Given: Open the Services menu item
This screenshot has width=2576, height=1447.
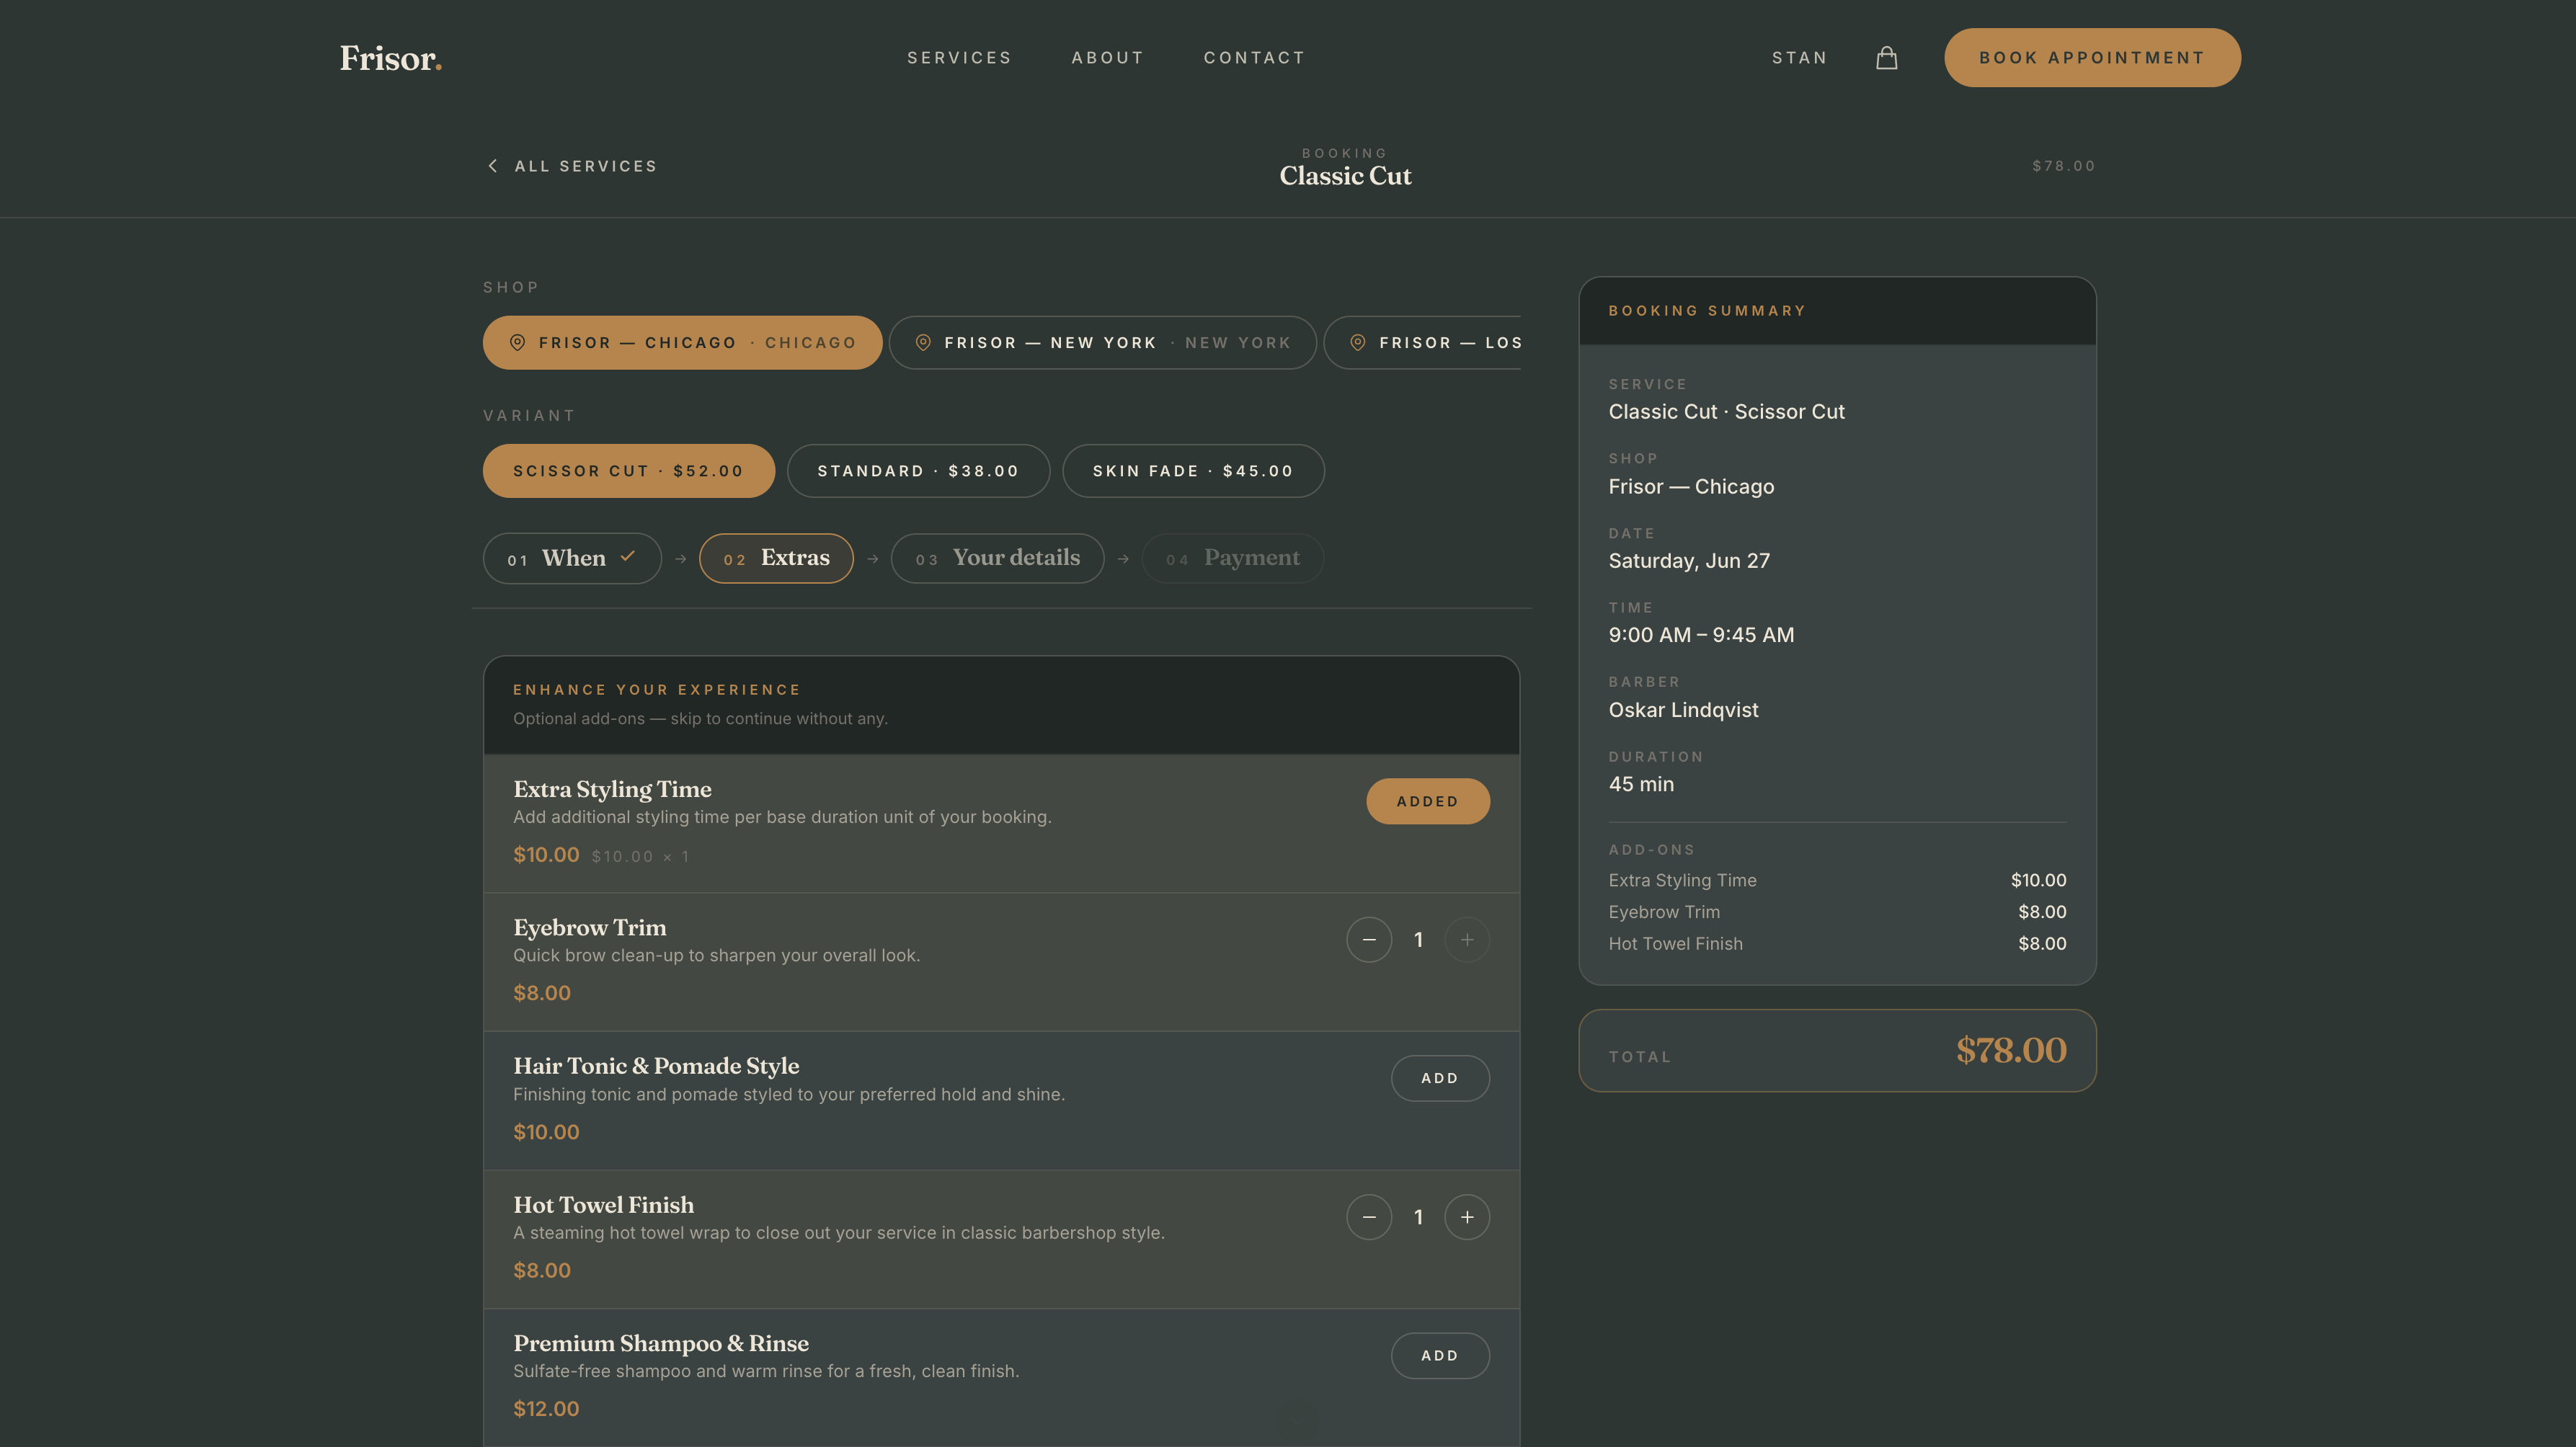Looking at the screenshot, I should 959,58.
